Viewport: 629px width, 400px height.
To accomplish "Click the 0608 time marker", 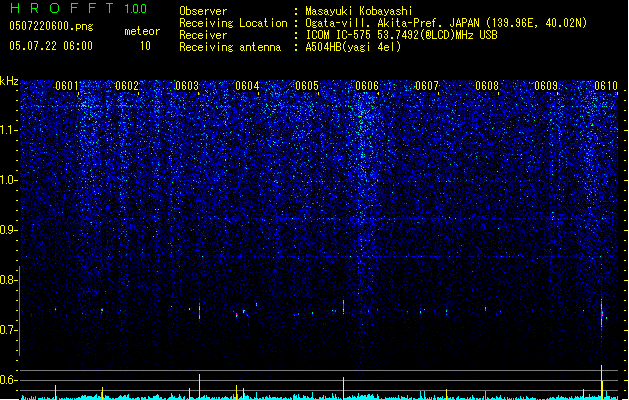I will click(x=487, y=86).
